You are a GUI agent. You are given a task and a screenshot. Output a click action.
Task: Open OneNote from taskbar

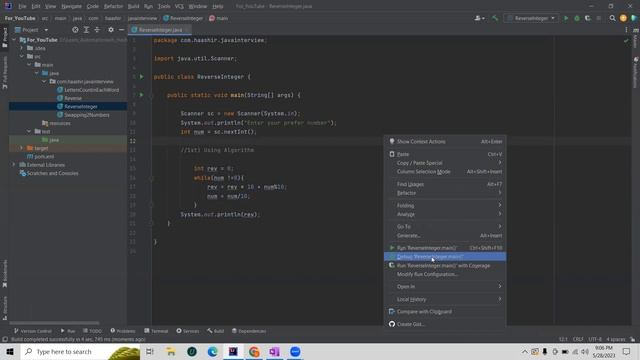(x=274, y=351)
